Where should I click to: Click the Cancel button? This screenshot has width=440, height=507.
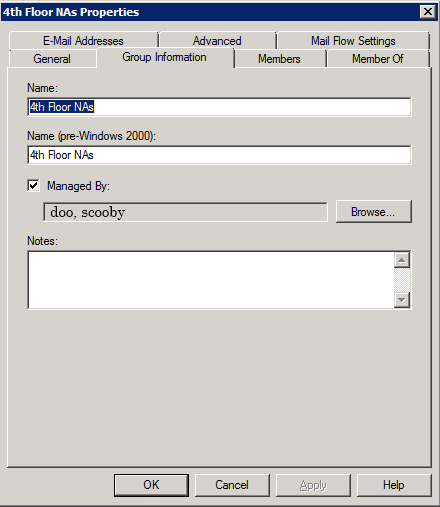[x=232, y=485]
